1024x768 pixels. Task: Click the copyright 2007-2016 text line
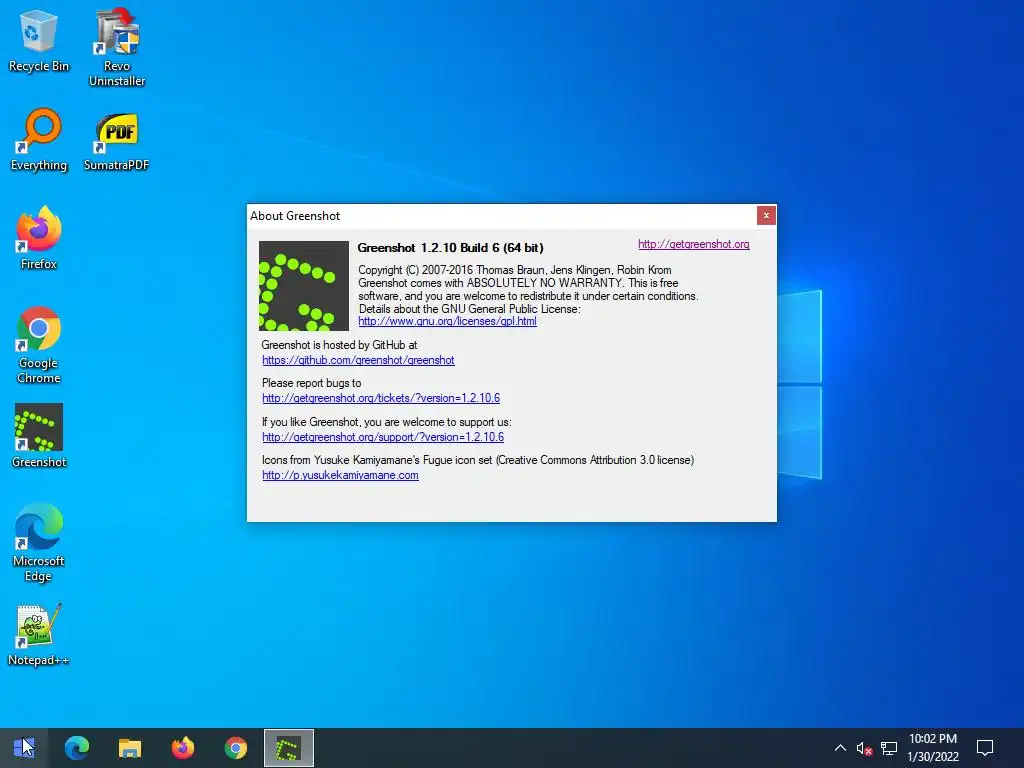[x=515, y=270]
